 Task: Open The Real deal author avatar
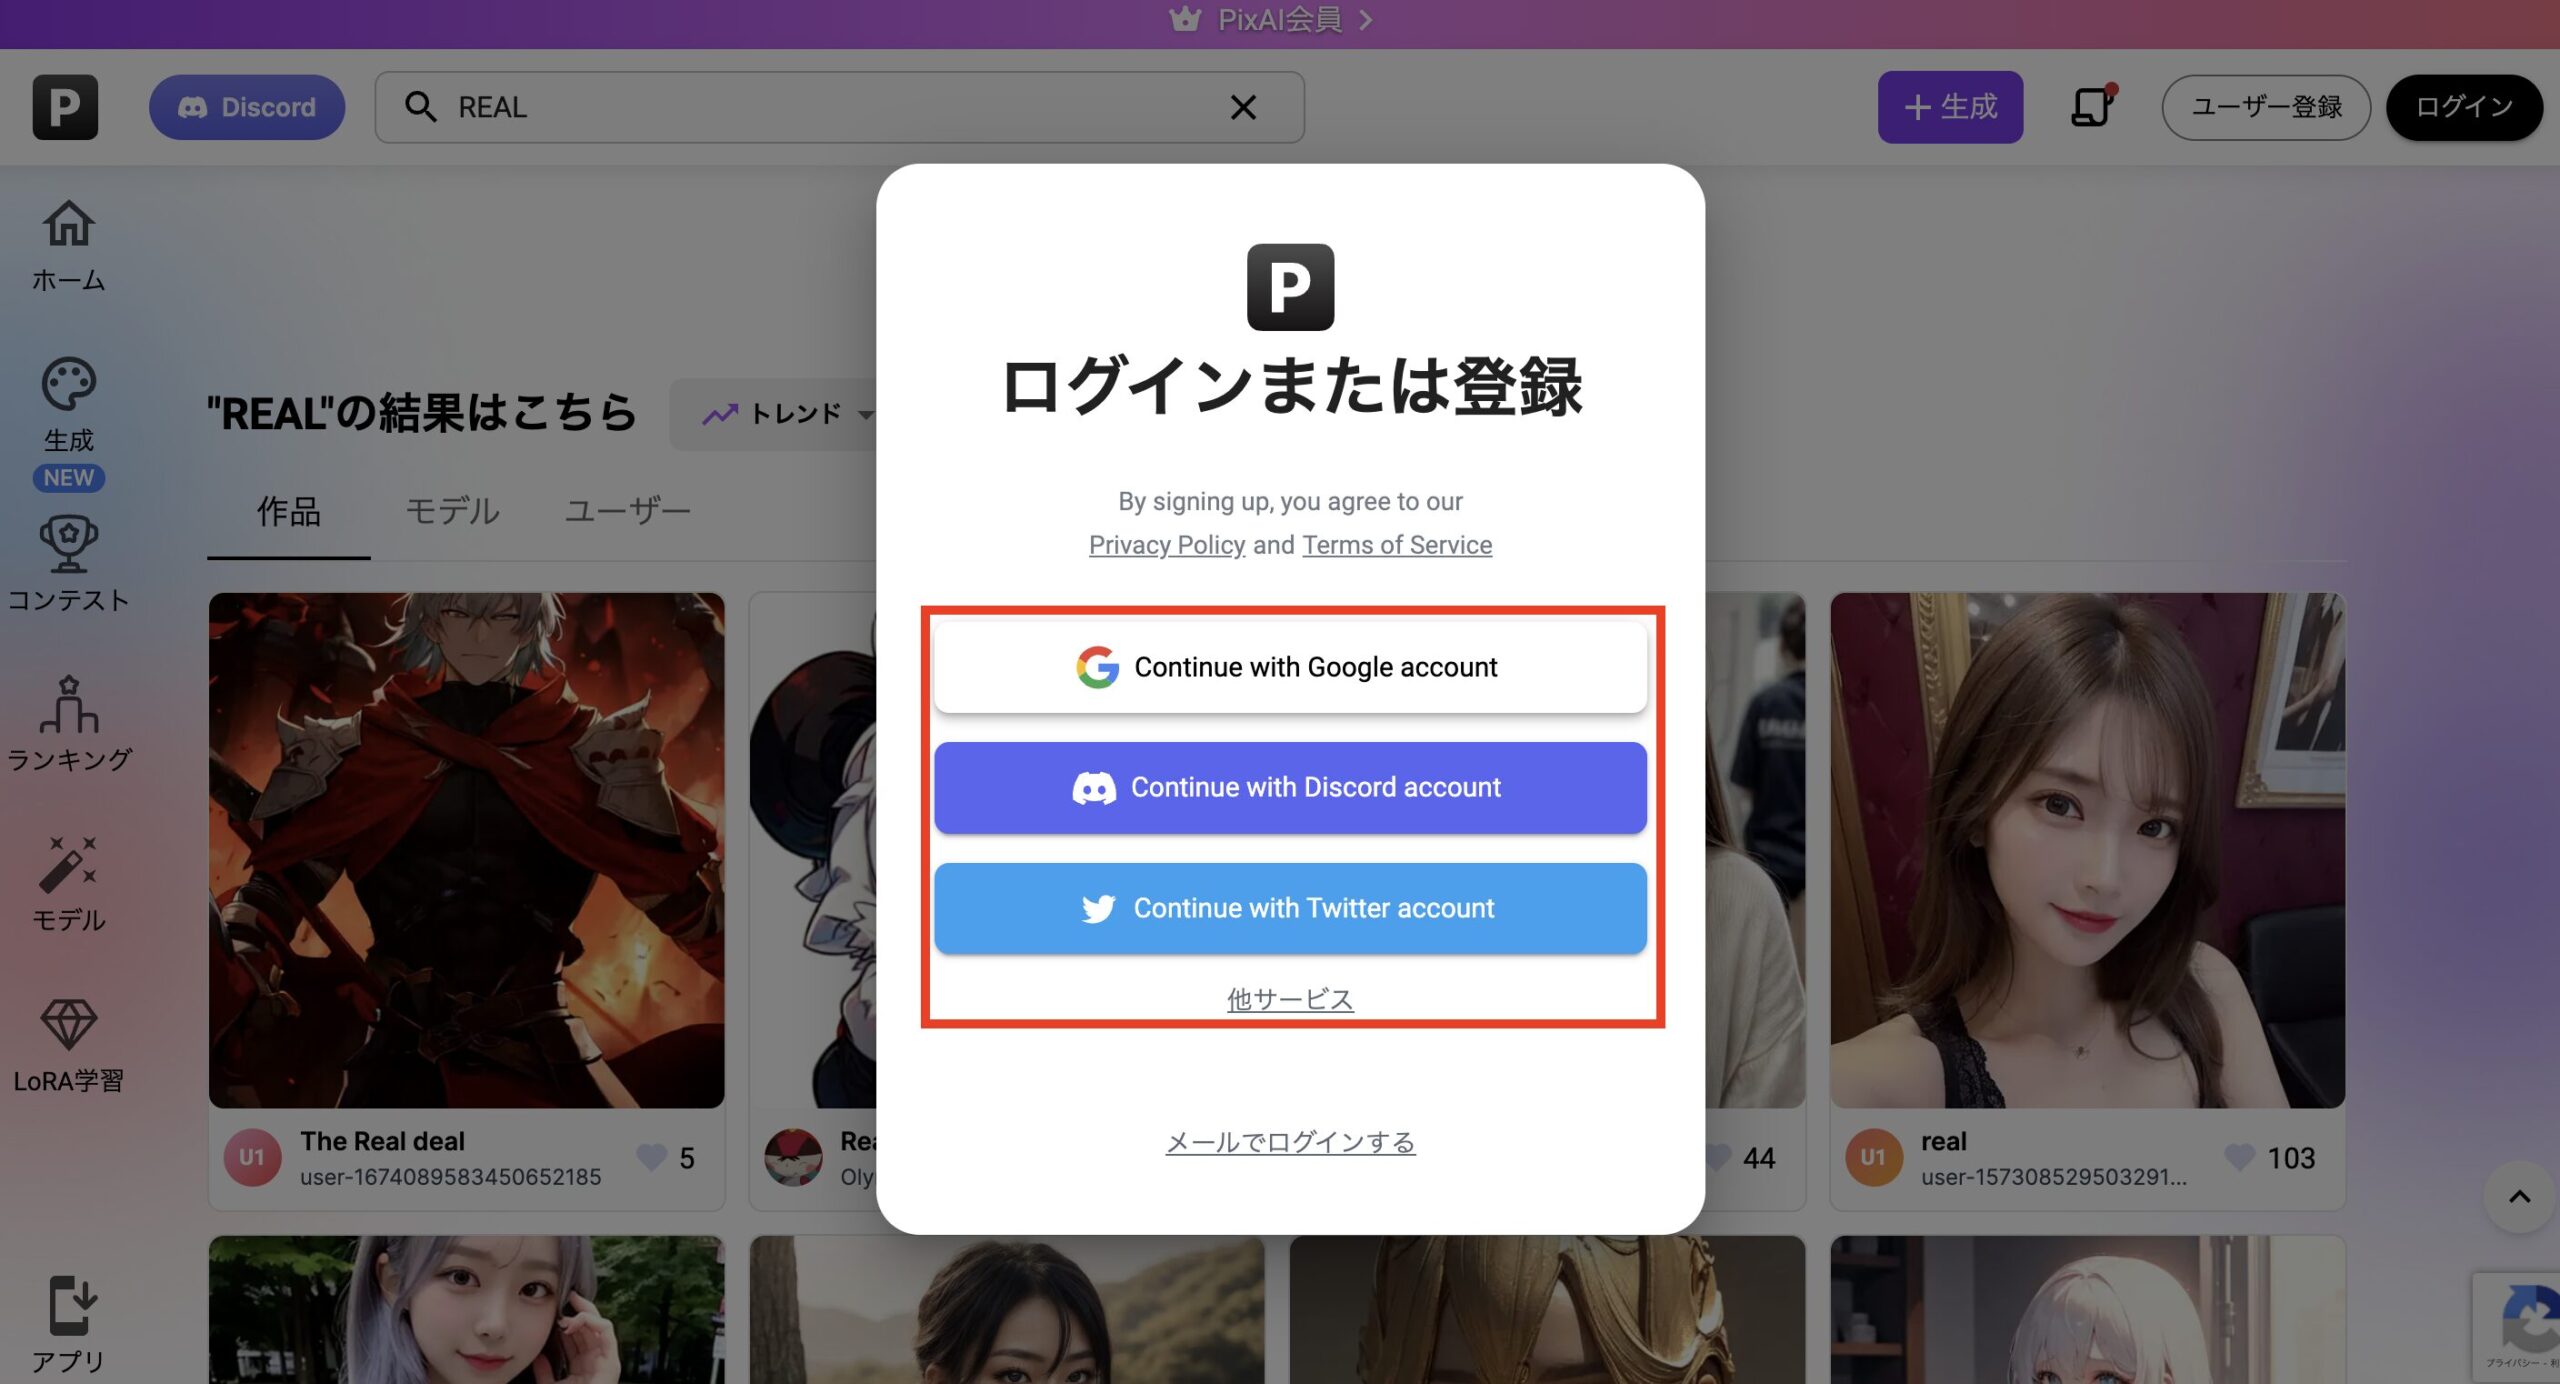[252, 1157]
